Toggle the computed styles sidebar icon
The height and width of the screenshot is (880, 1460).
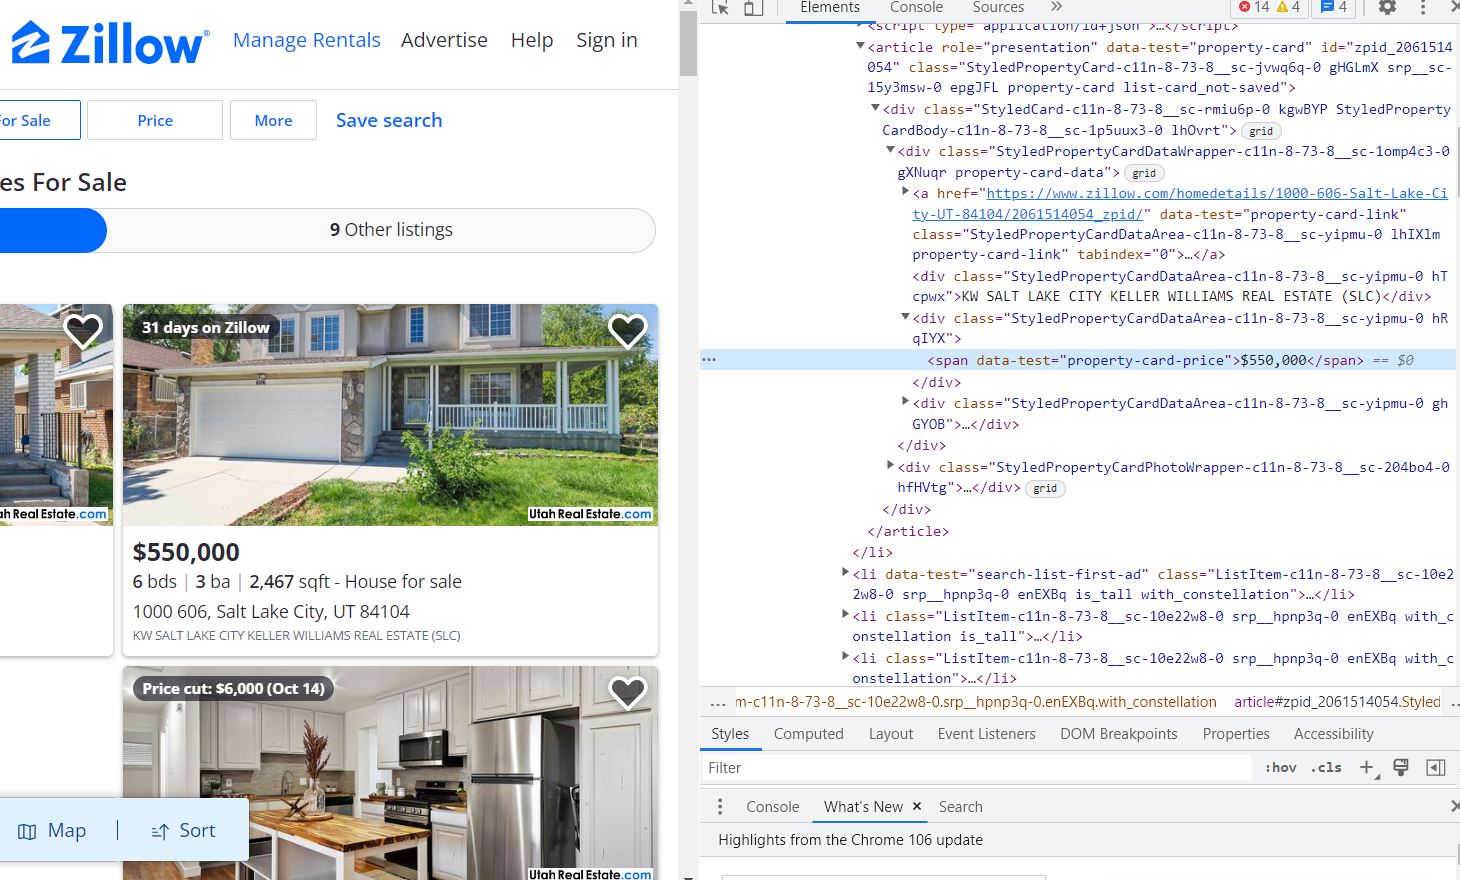coord(1435,768)
